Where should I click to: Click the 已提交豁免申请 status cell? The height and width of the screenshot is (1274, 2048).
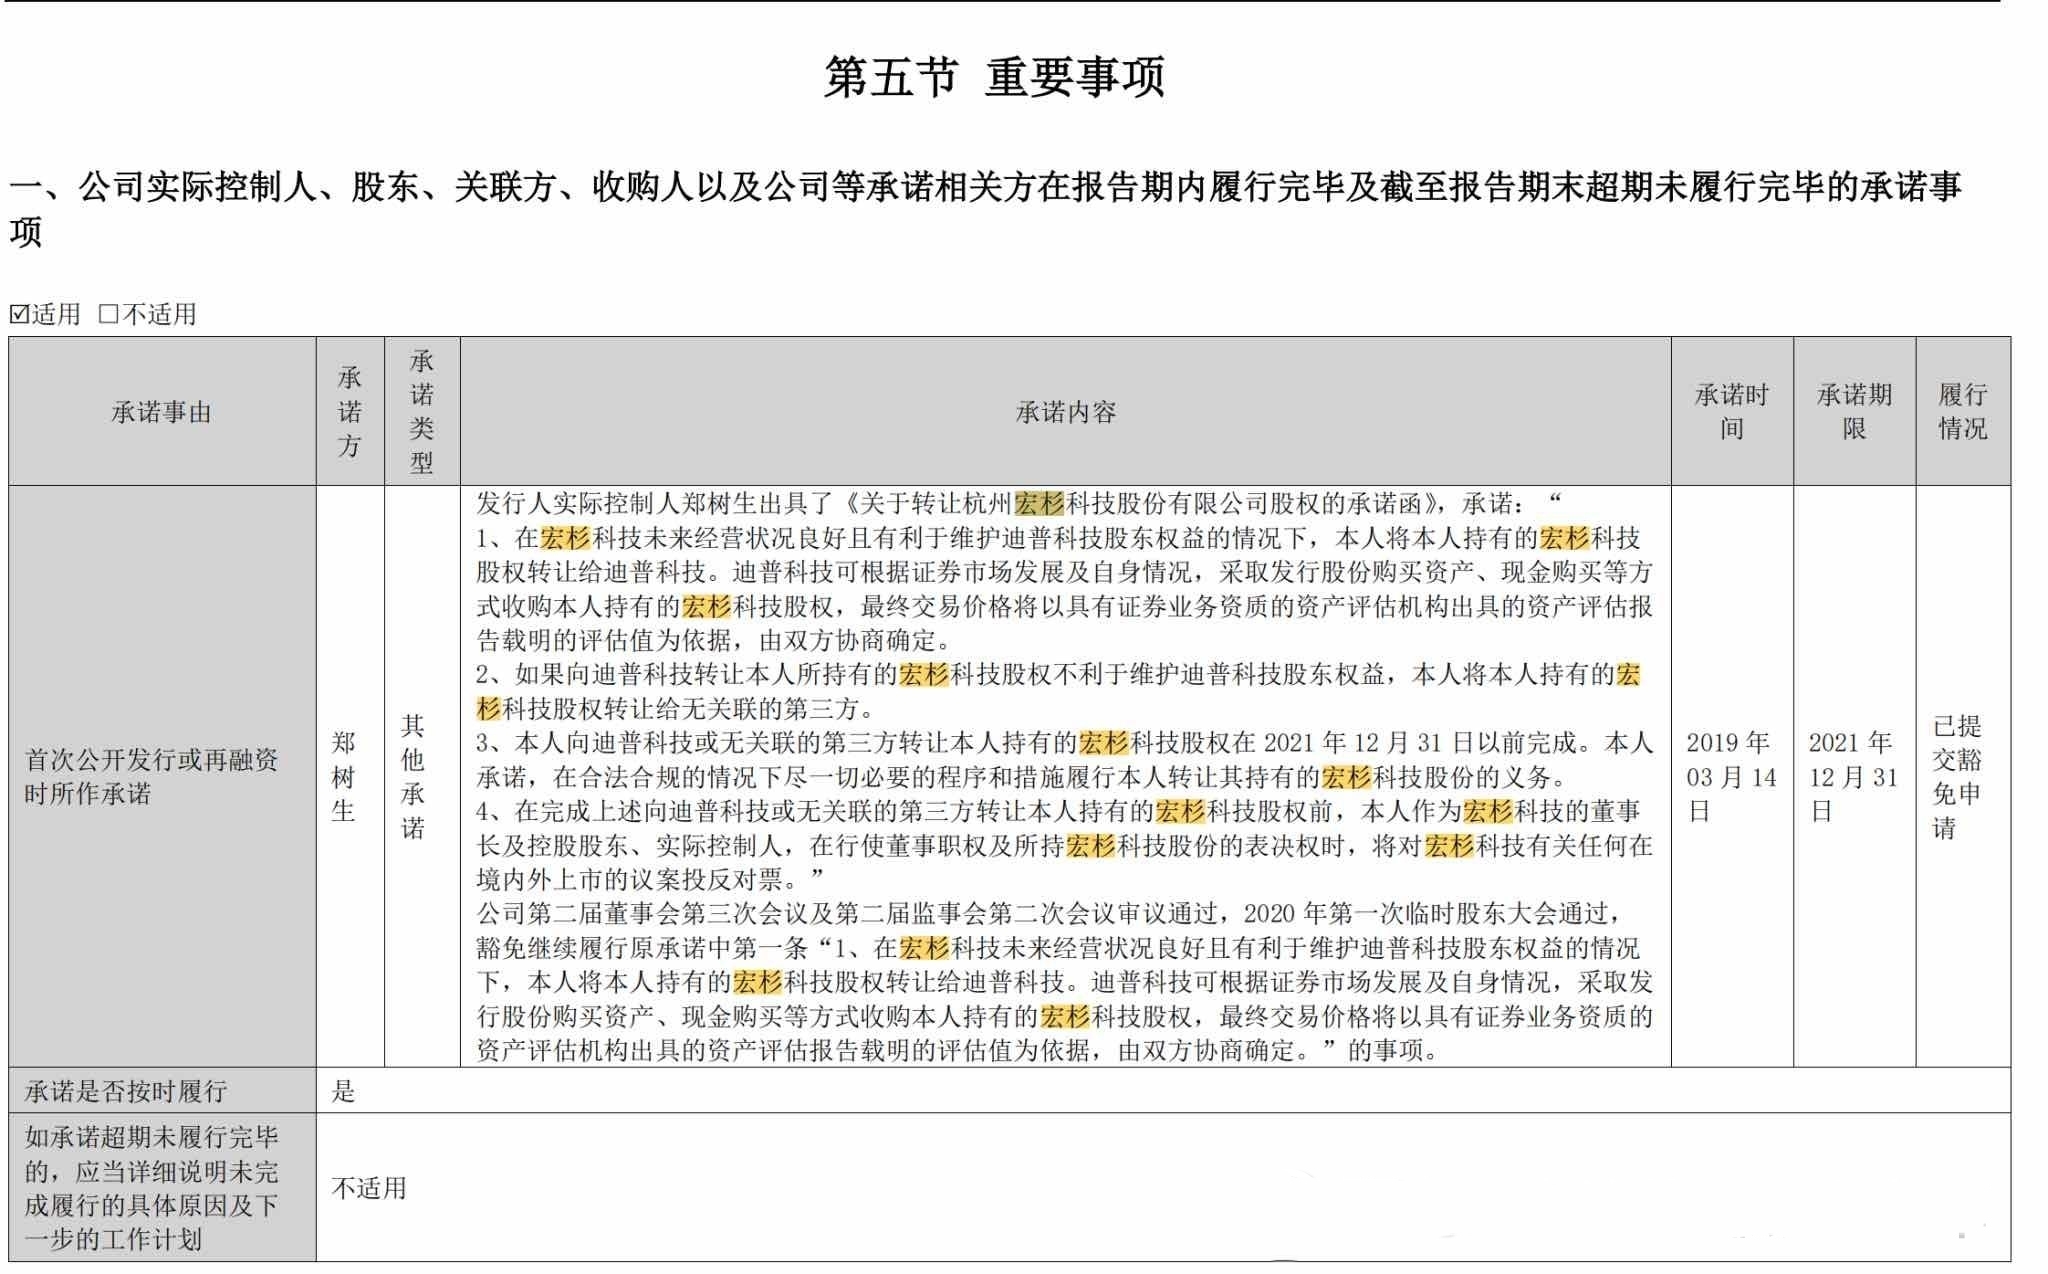pos(1956,777)
